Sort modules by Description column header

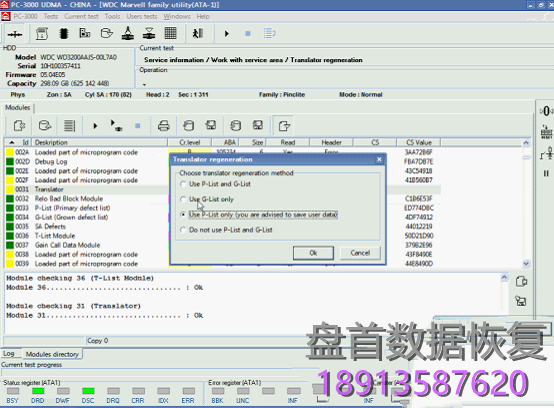pyautogui.click(x=100, y=142)
